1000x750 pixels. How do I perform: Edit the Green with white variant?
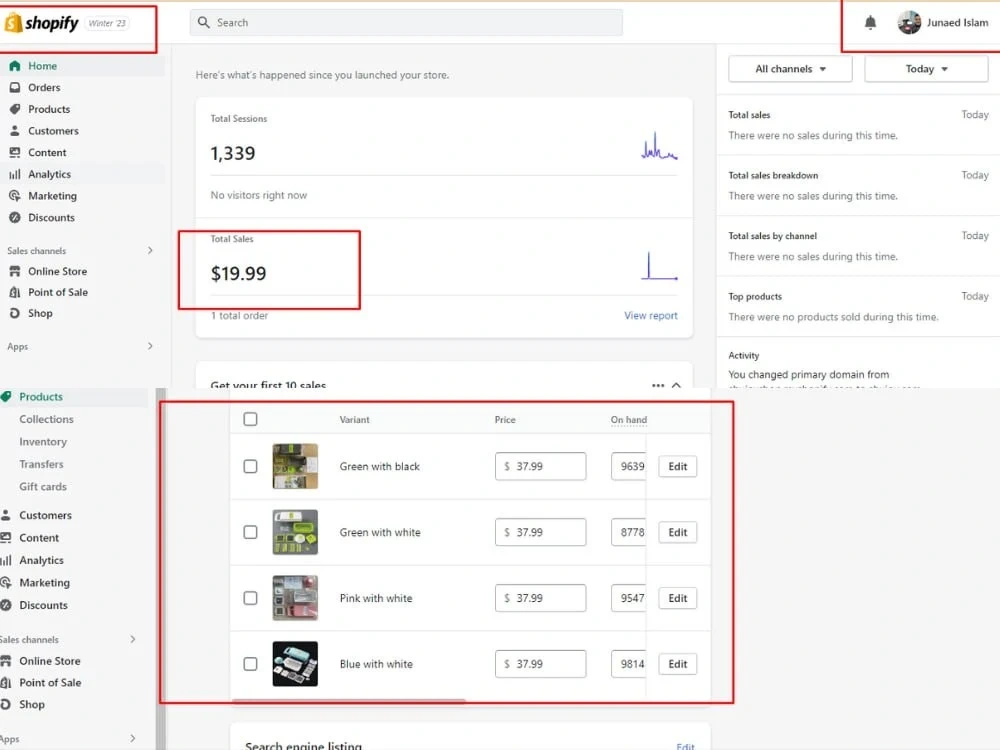point(677,532)
